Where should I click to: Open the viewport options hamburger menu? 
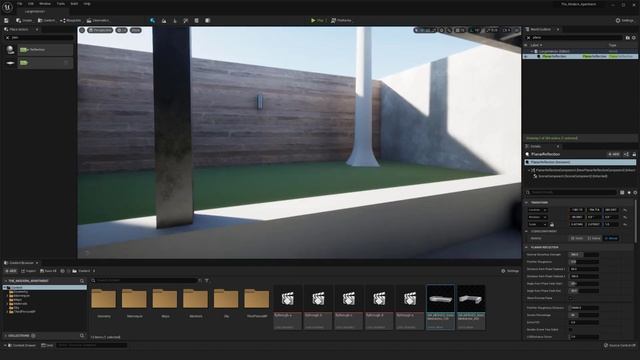click(x=82, y=30)
